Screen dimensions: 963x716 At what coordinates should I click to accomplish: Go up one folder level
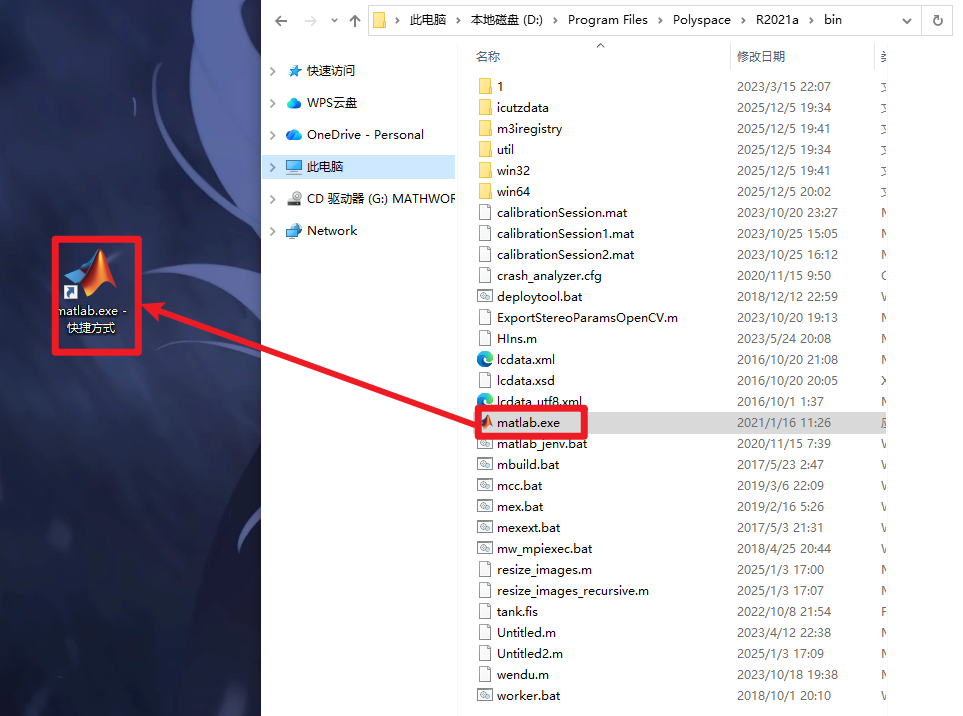point(355,21)
